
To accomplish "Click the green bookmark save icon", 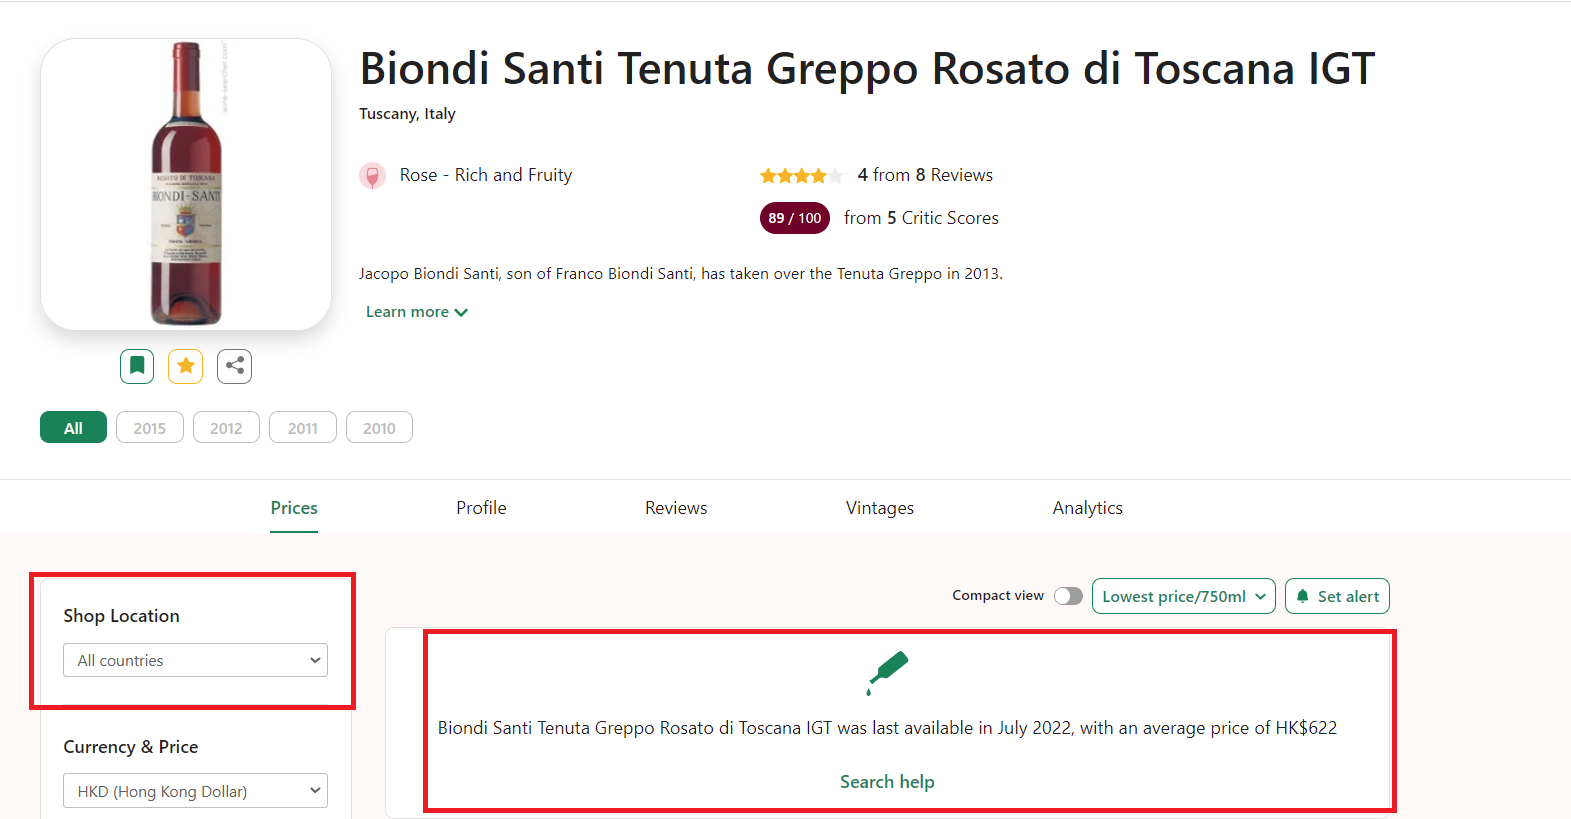I will pos(137,366).
